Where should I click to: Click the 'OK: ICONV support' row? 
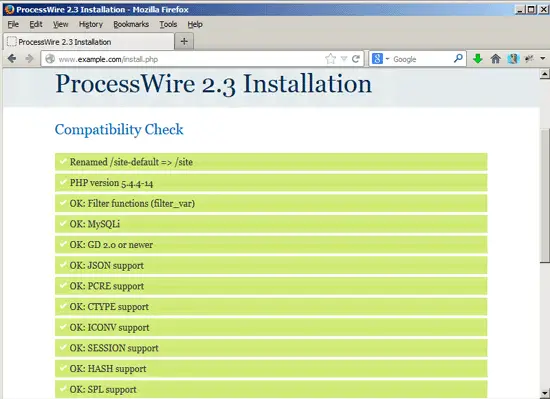[x=271, y=327]
